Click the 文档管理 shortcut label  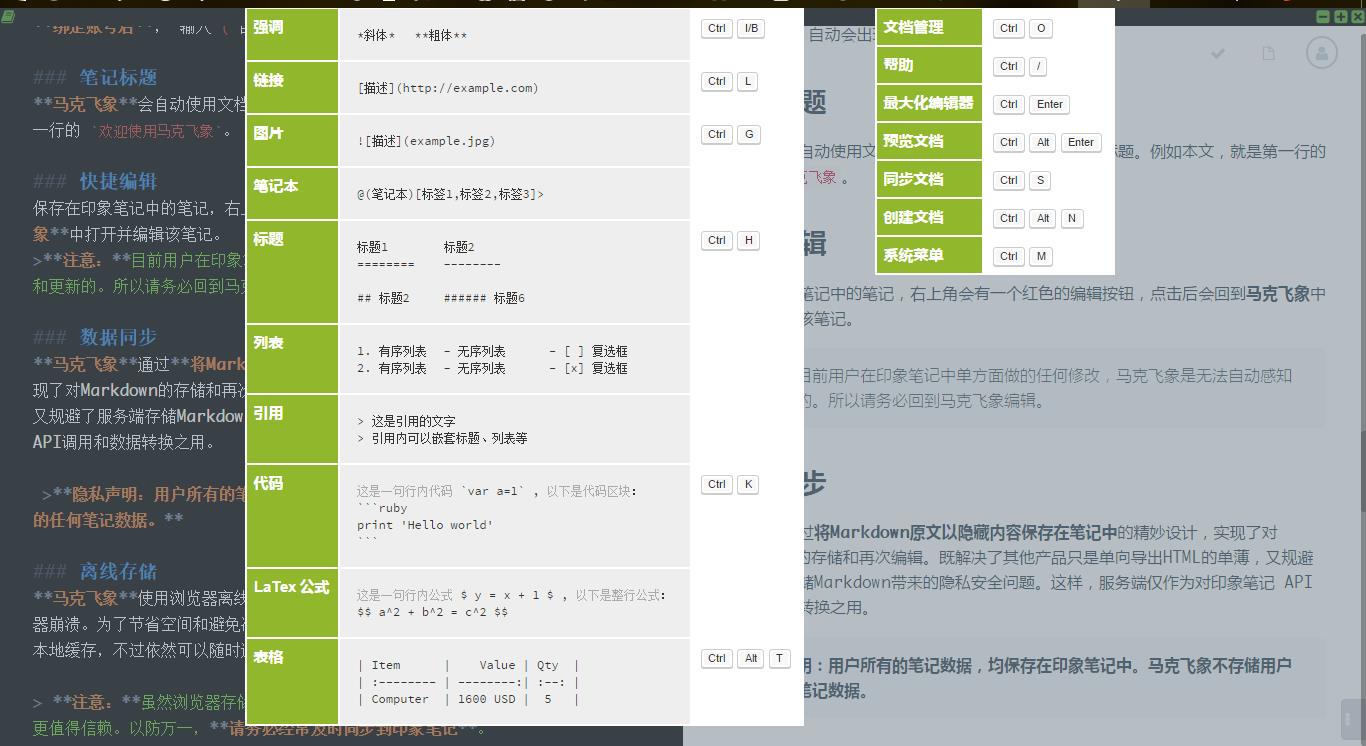(x=913, y=28)
